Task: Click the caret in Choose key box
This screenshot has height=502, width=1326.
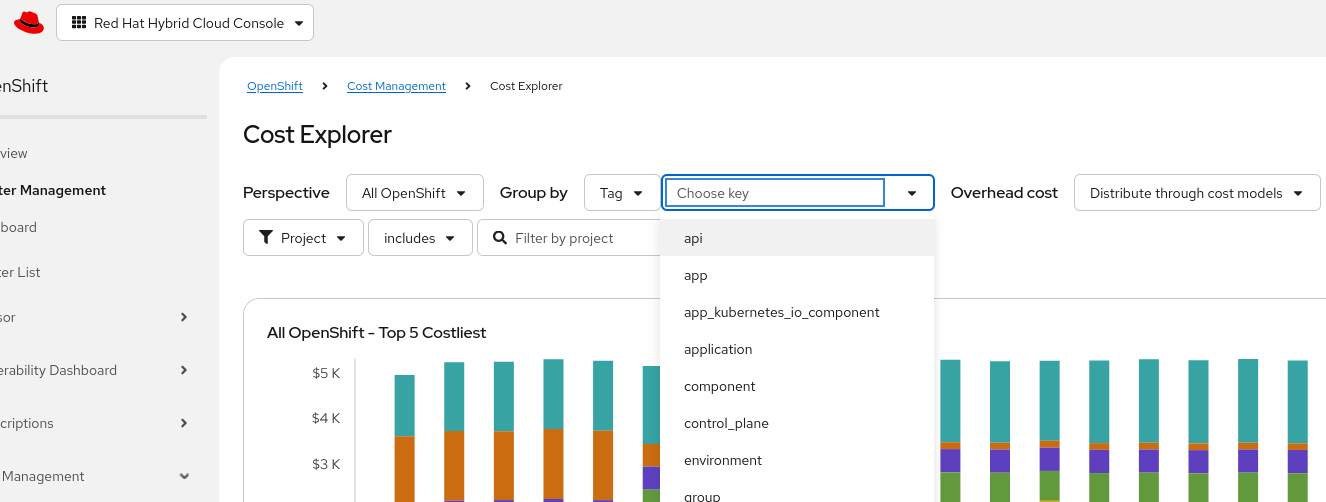Action: [x=912, y=193]
